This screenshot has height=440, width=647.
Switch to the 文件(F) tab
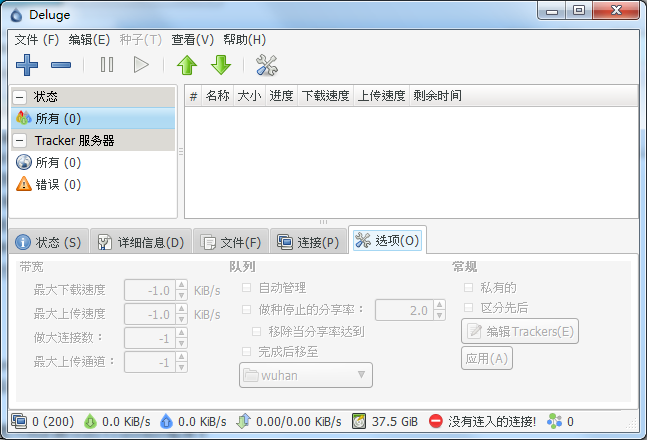(x=231, y=242)
